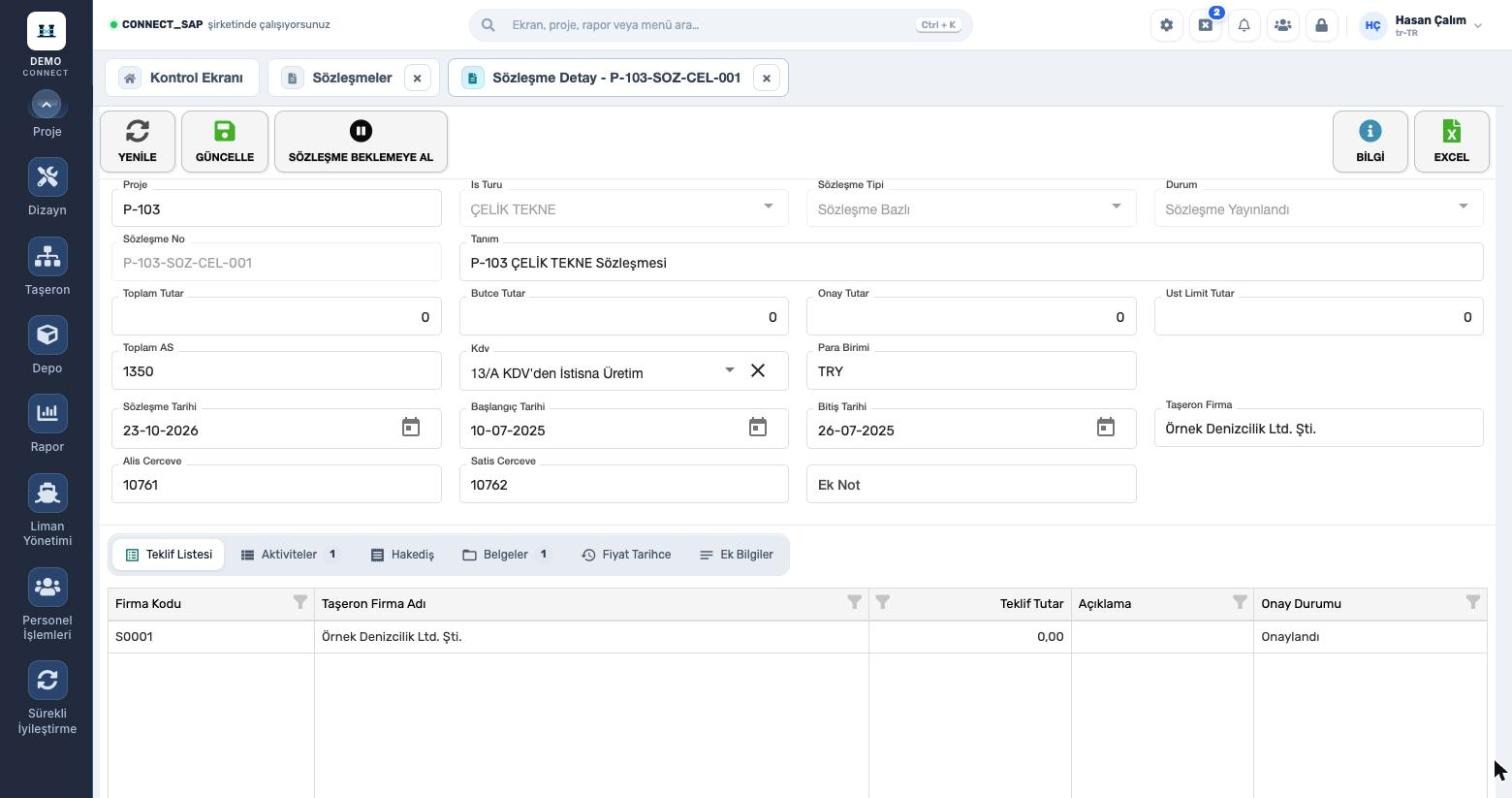Open the Aktiviteler tab
The image size is (1512, 798).
pos(289,554)
